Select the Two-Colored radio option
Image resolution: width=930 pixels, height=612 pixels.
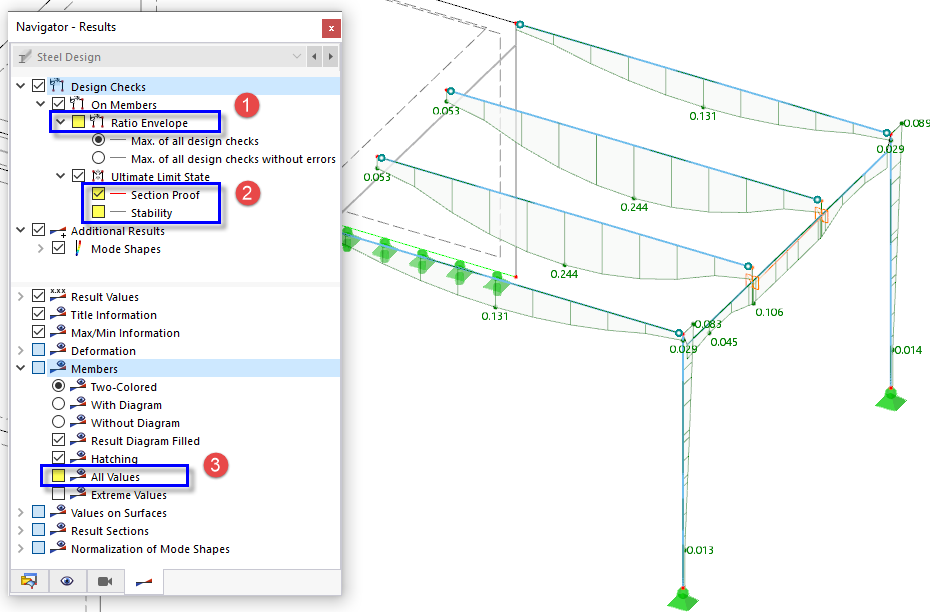(x=58, y=385)
